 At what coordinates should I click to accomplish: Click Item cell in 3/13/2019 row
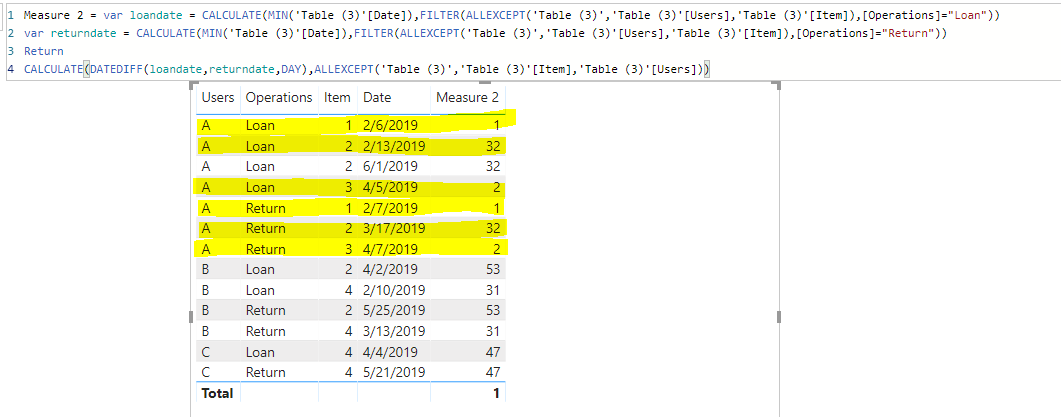[346, 332]
